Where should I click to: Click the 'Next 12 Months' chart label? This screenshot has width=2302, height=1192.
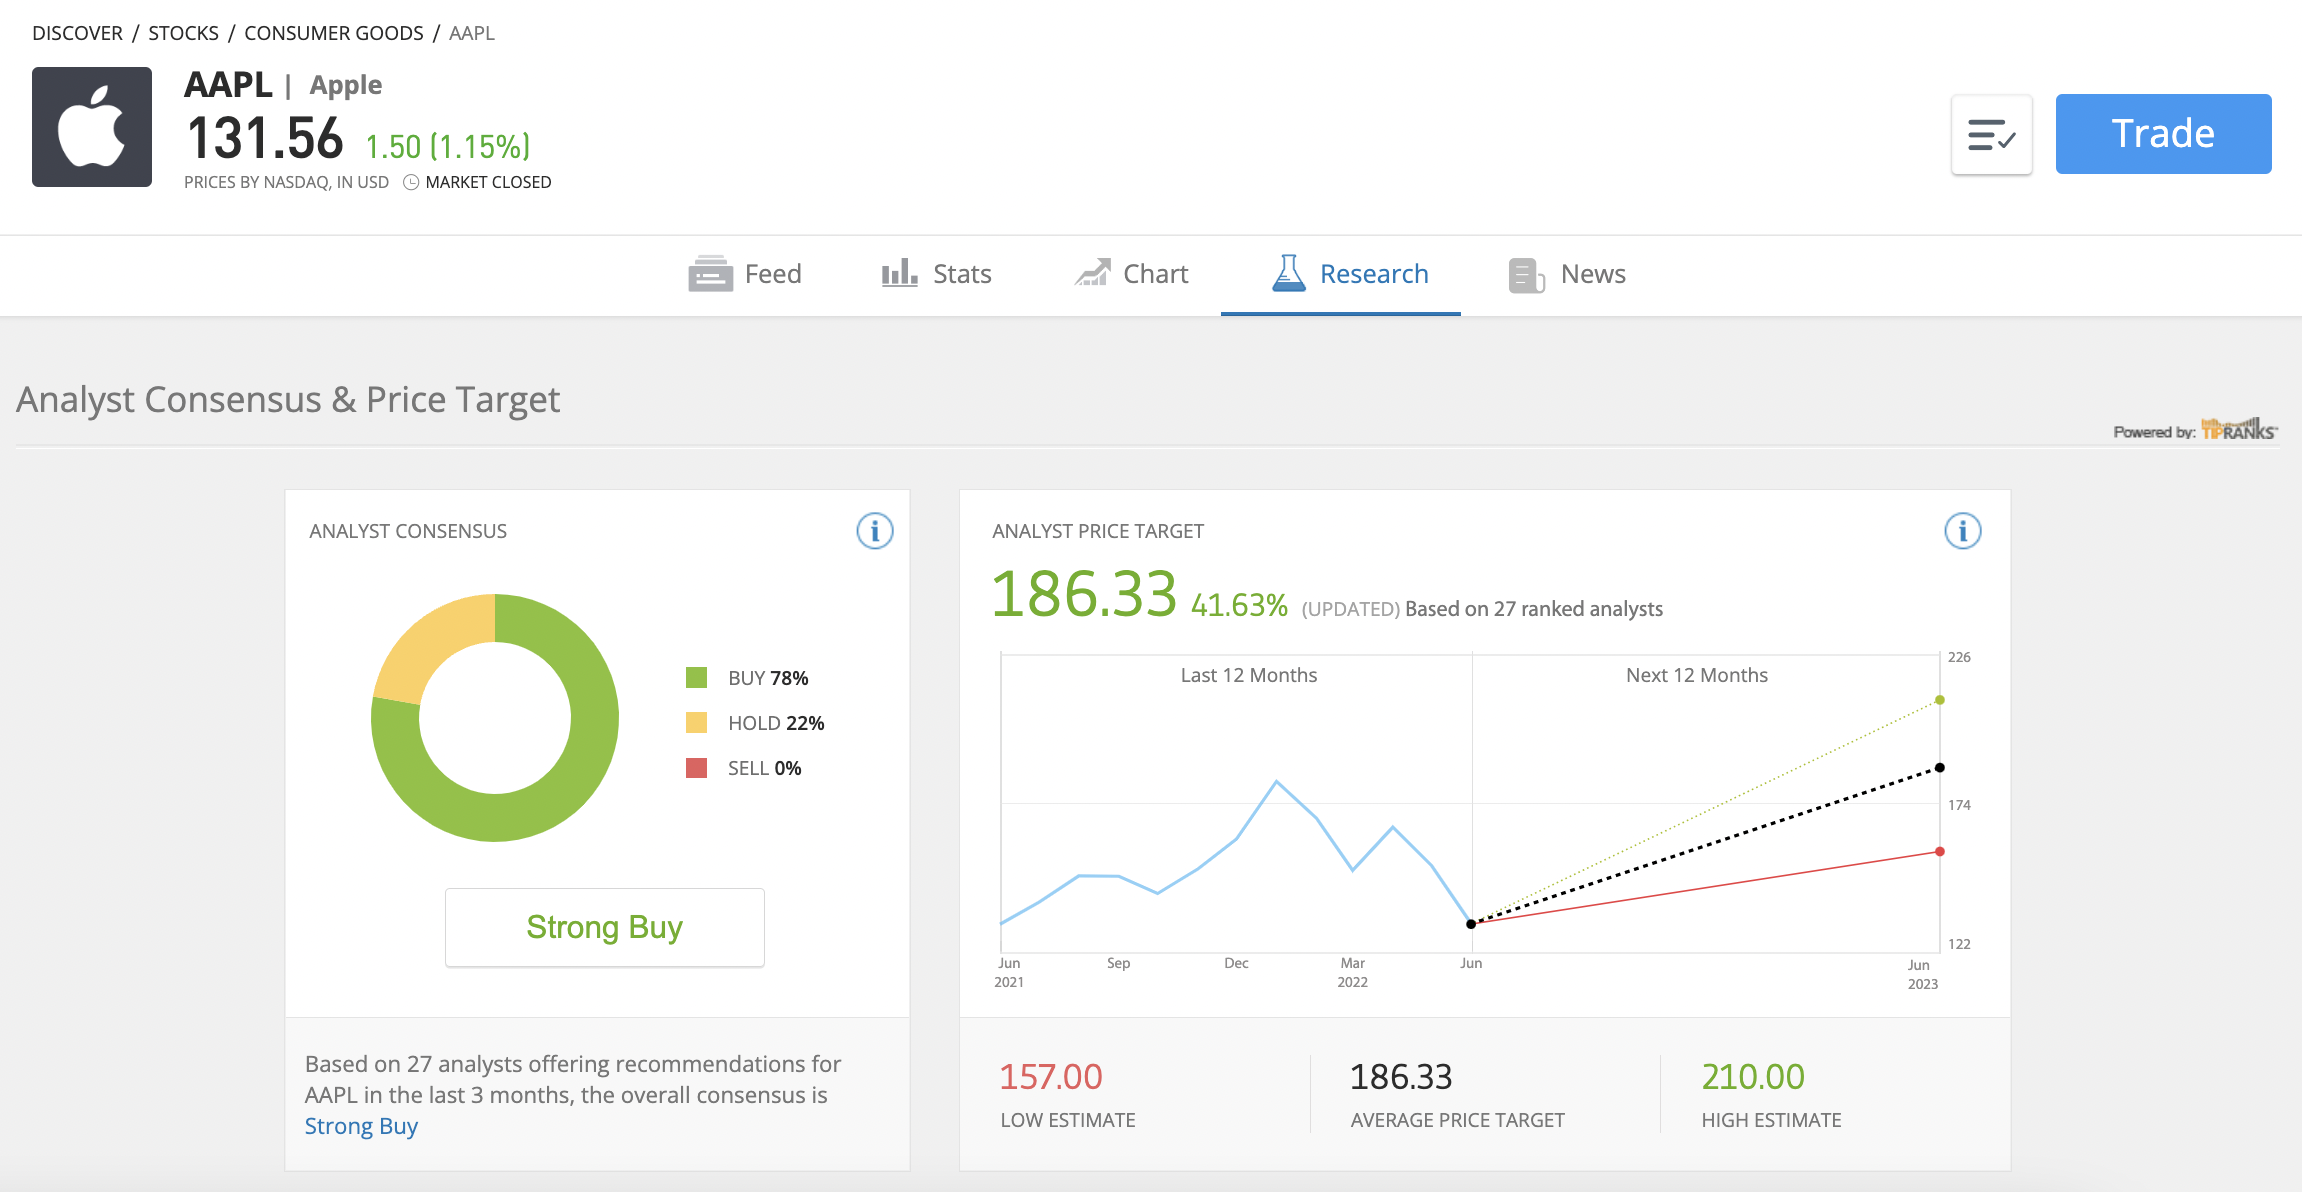pos(1697,675)
